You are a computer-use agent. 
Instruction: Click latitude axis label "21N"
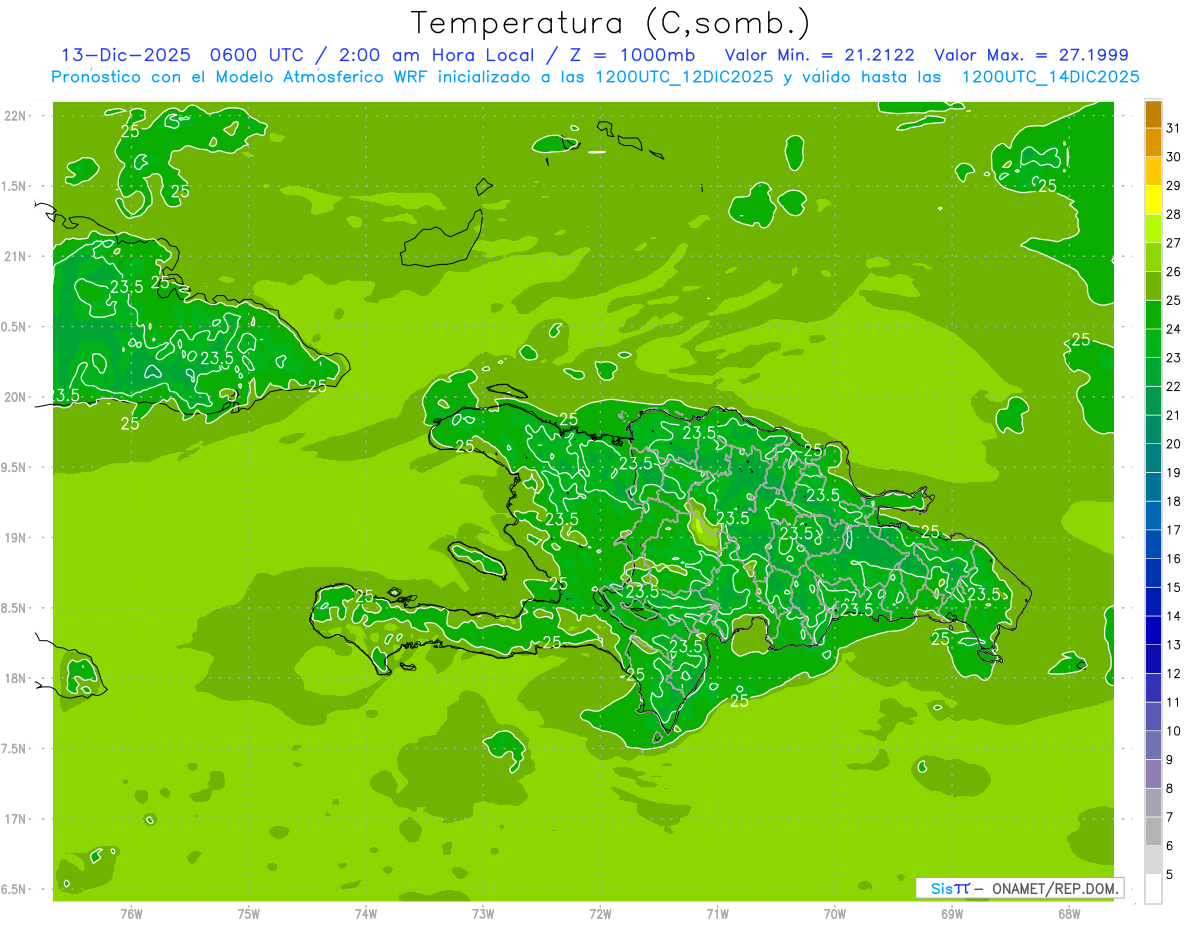tap(15, 257)
